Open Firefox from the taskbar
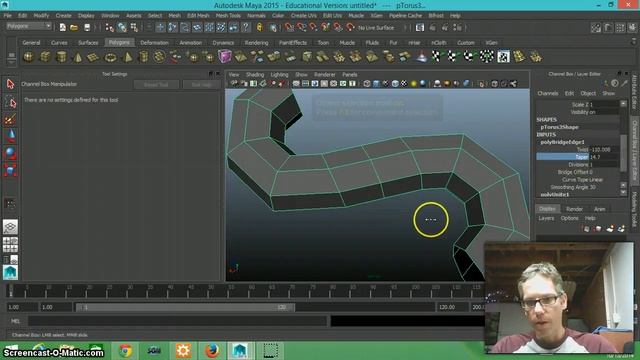Screen dimensions: 640x360 (x=211, y=351)
